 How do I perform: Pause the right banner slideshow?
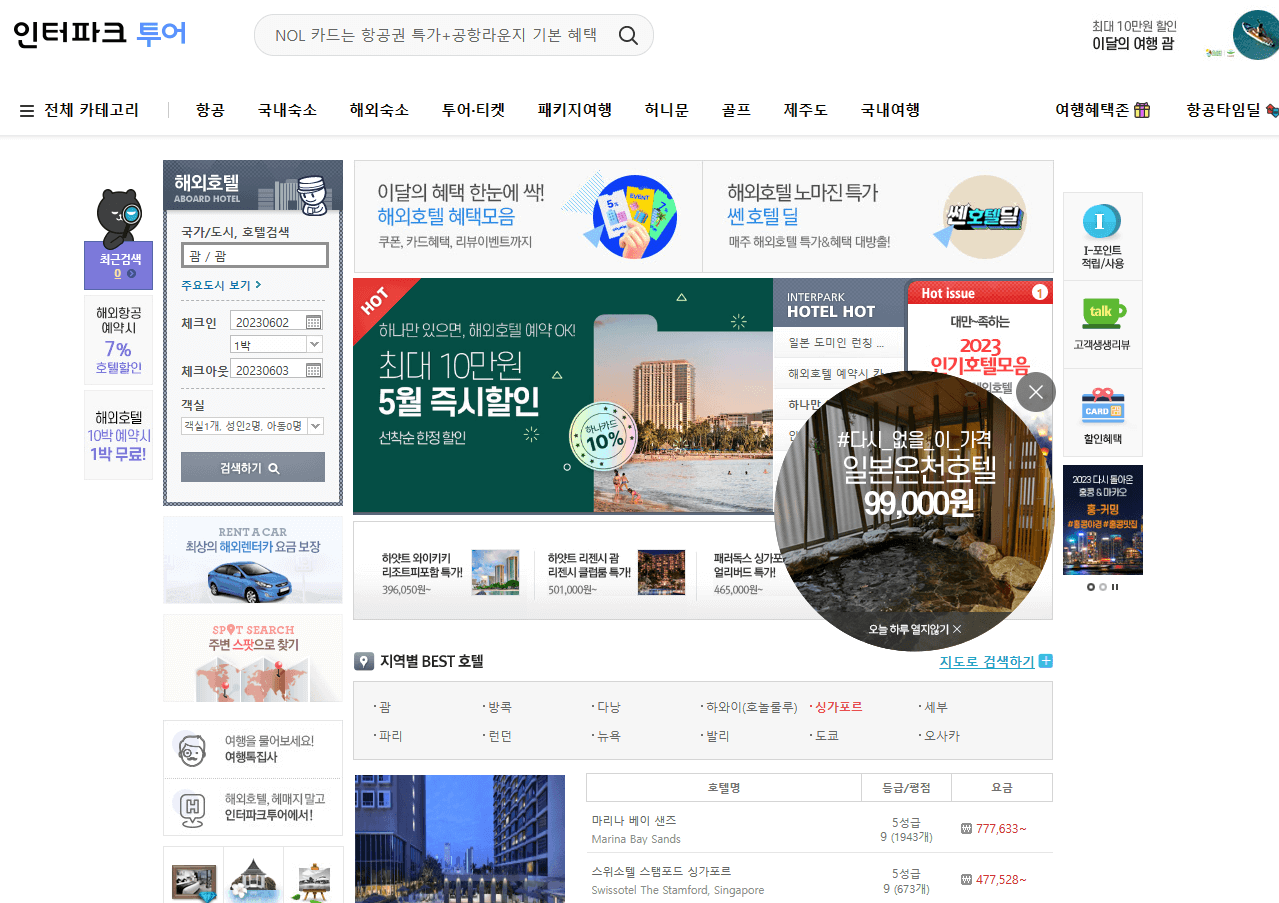click(x=1115, y=587)
